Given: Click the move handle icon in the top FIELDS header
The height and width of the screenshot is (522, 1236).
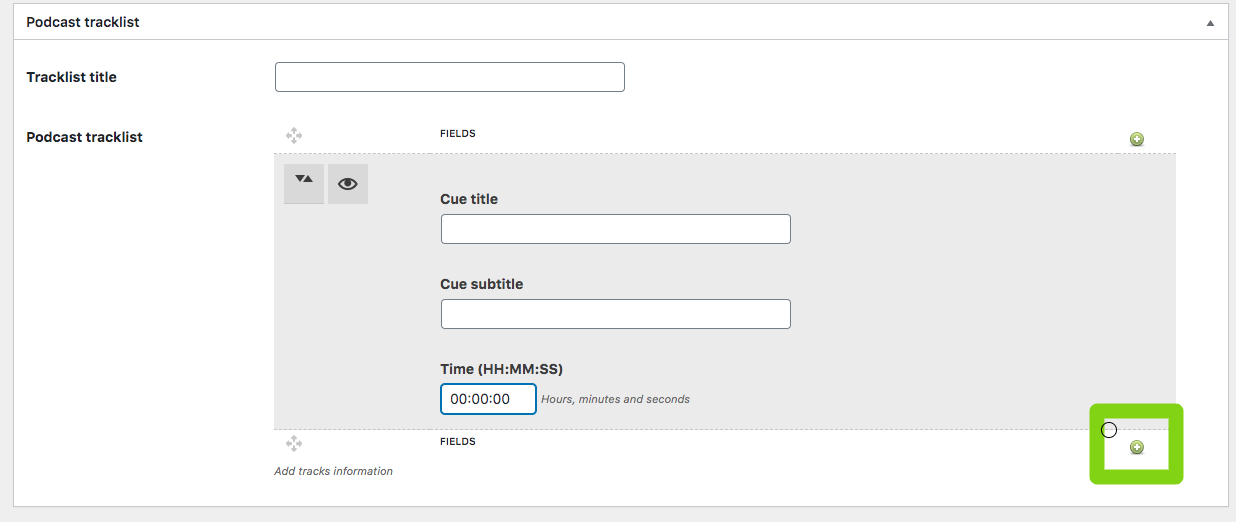Looking at the screenshot, I should coord(294,135).
